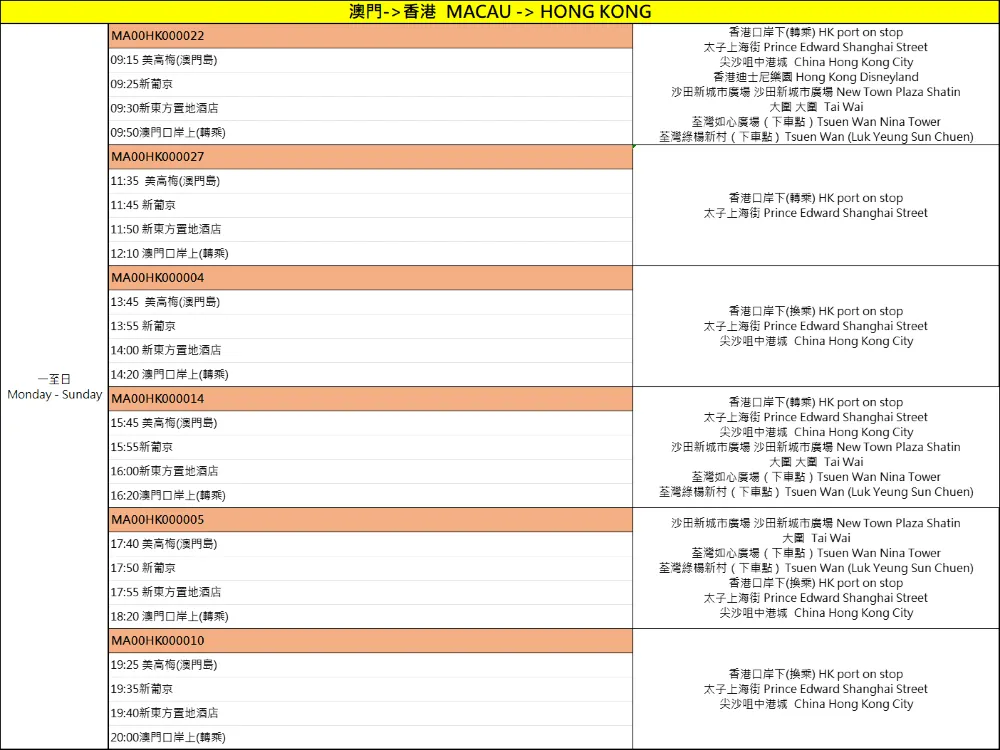Click the 20:00 Macau port row
The height and width of the screenshot is (750, 1000).
click(371, 738)
